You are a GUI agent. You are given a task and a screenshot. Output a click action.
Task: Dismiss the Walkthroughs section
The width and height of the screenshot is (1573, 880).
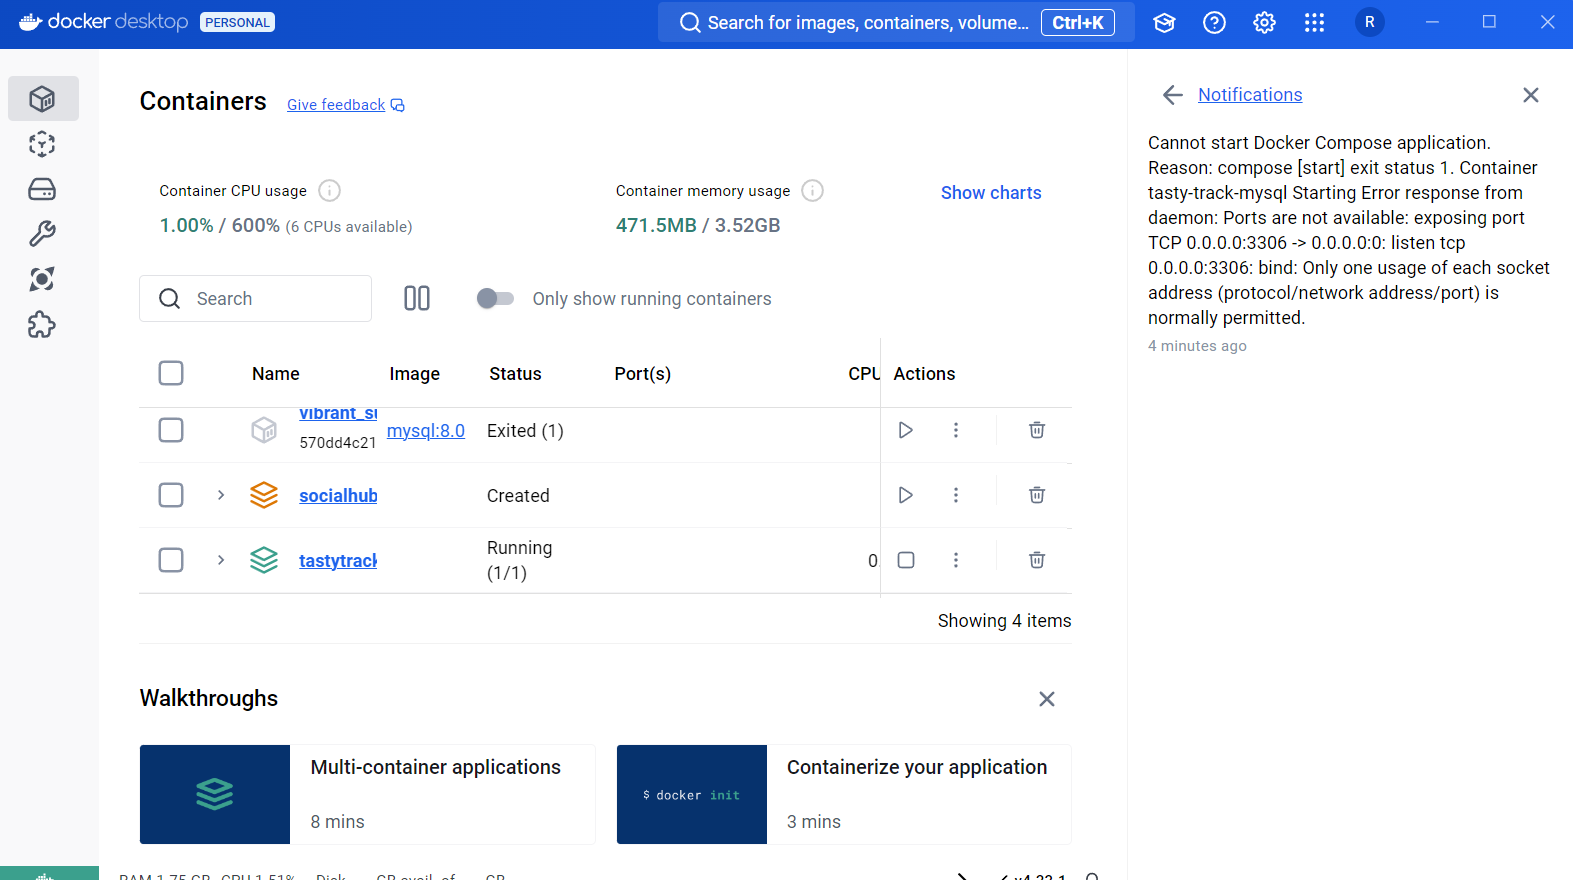click(x=1047, y=699)
